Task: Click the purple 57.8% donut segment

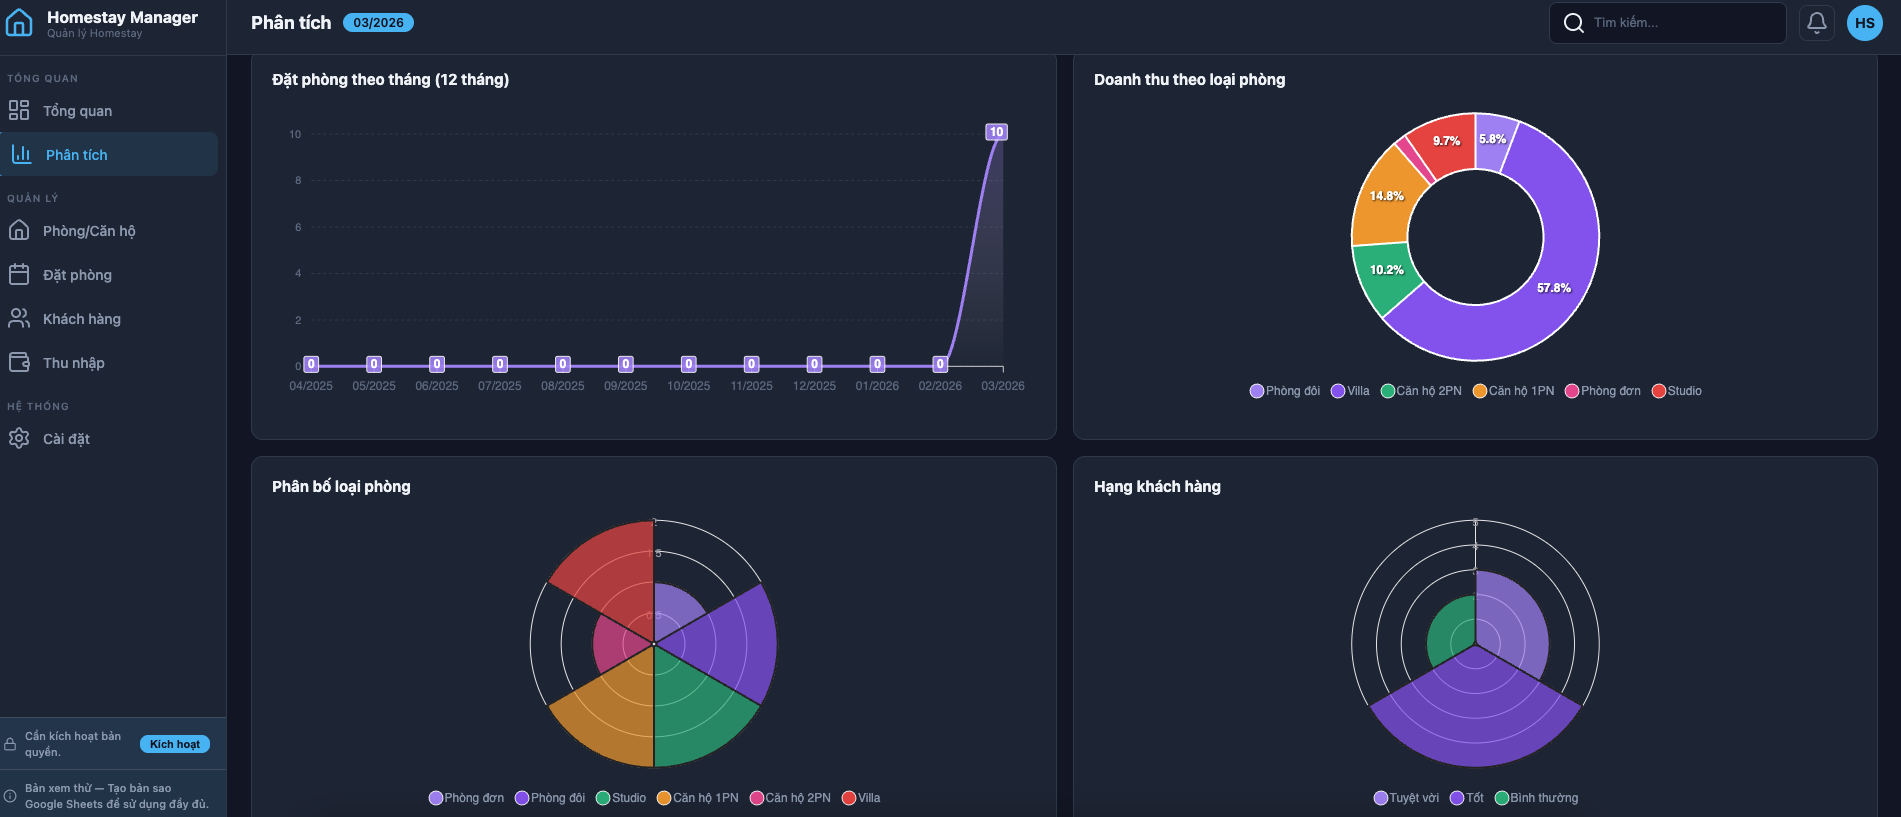Action: point(1552,290)
